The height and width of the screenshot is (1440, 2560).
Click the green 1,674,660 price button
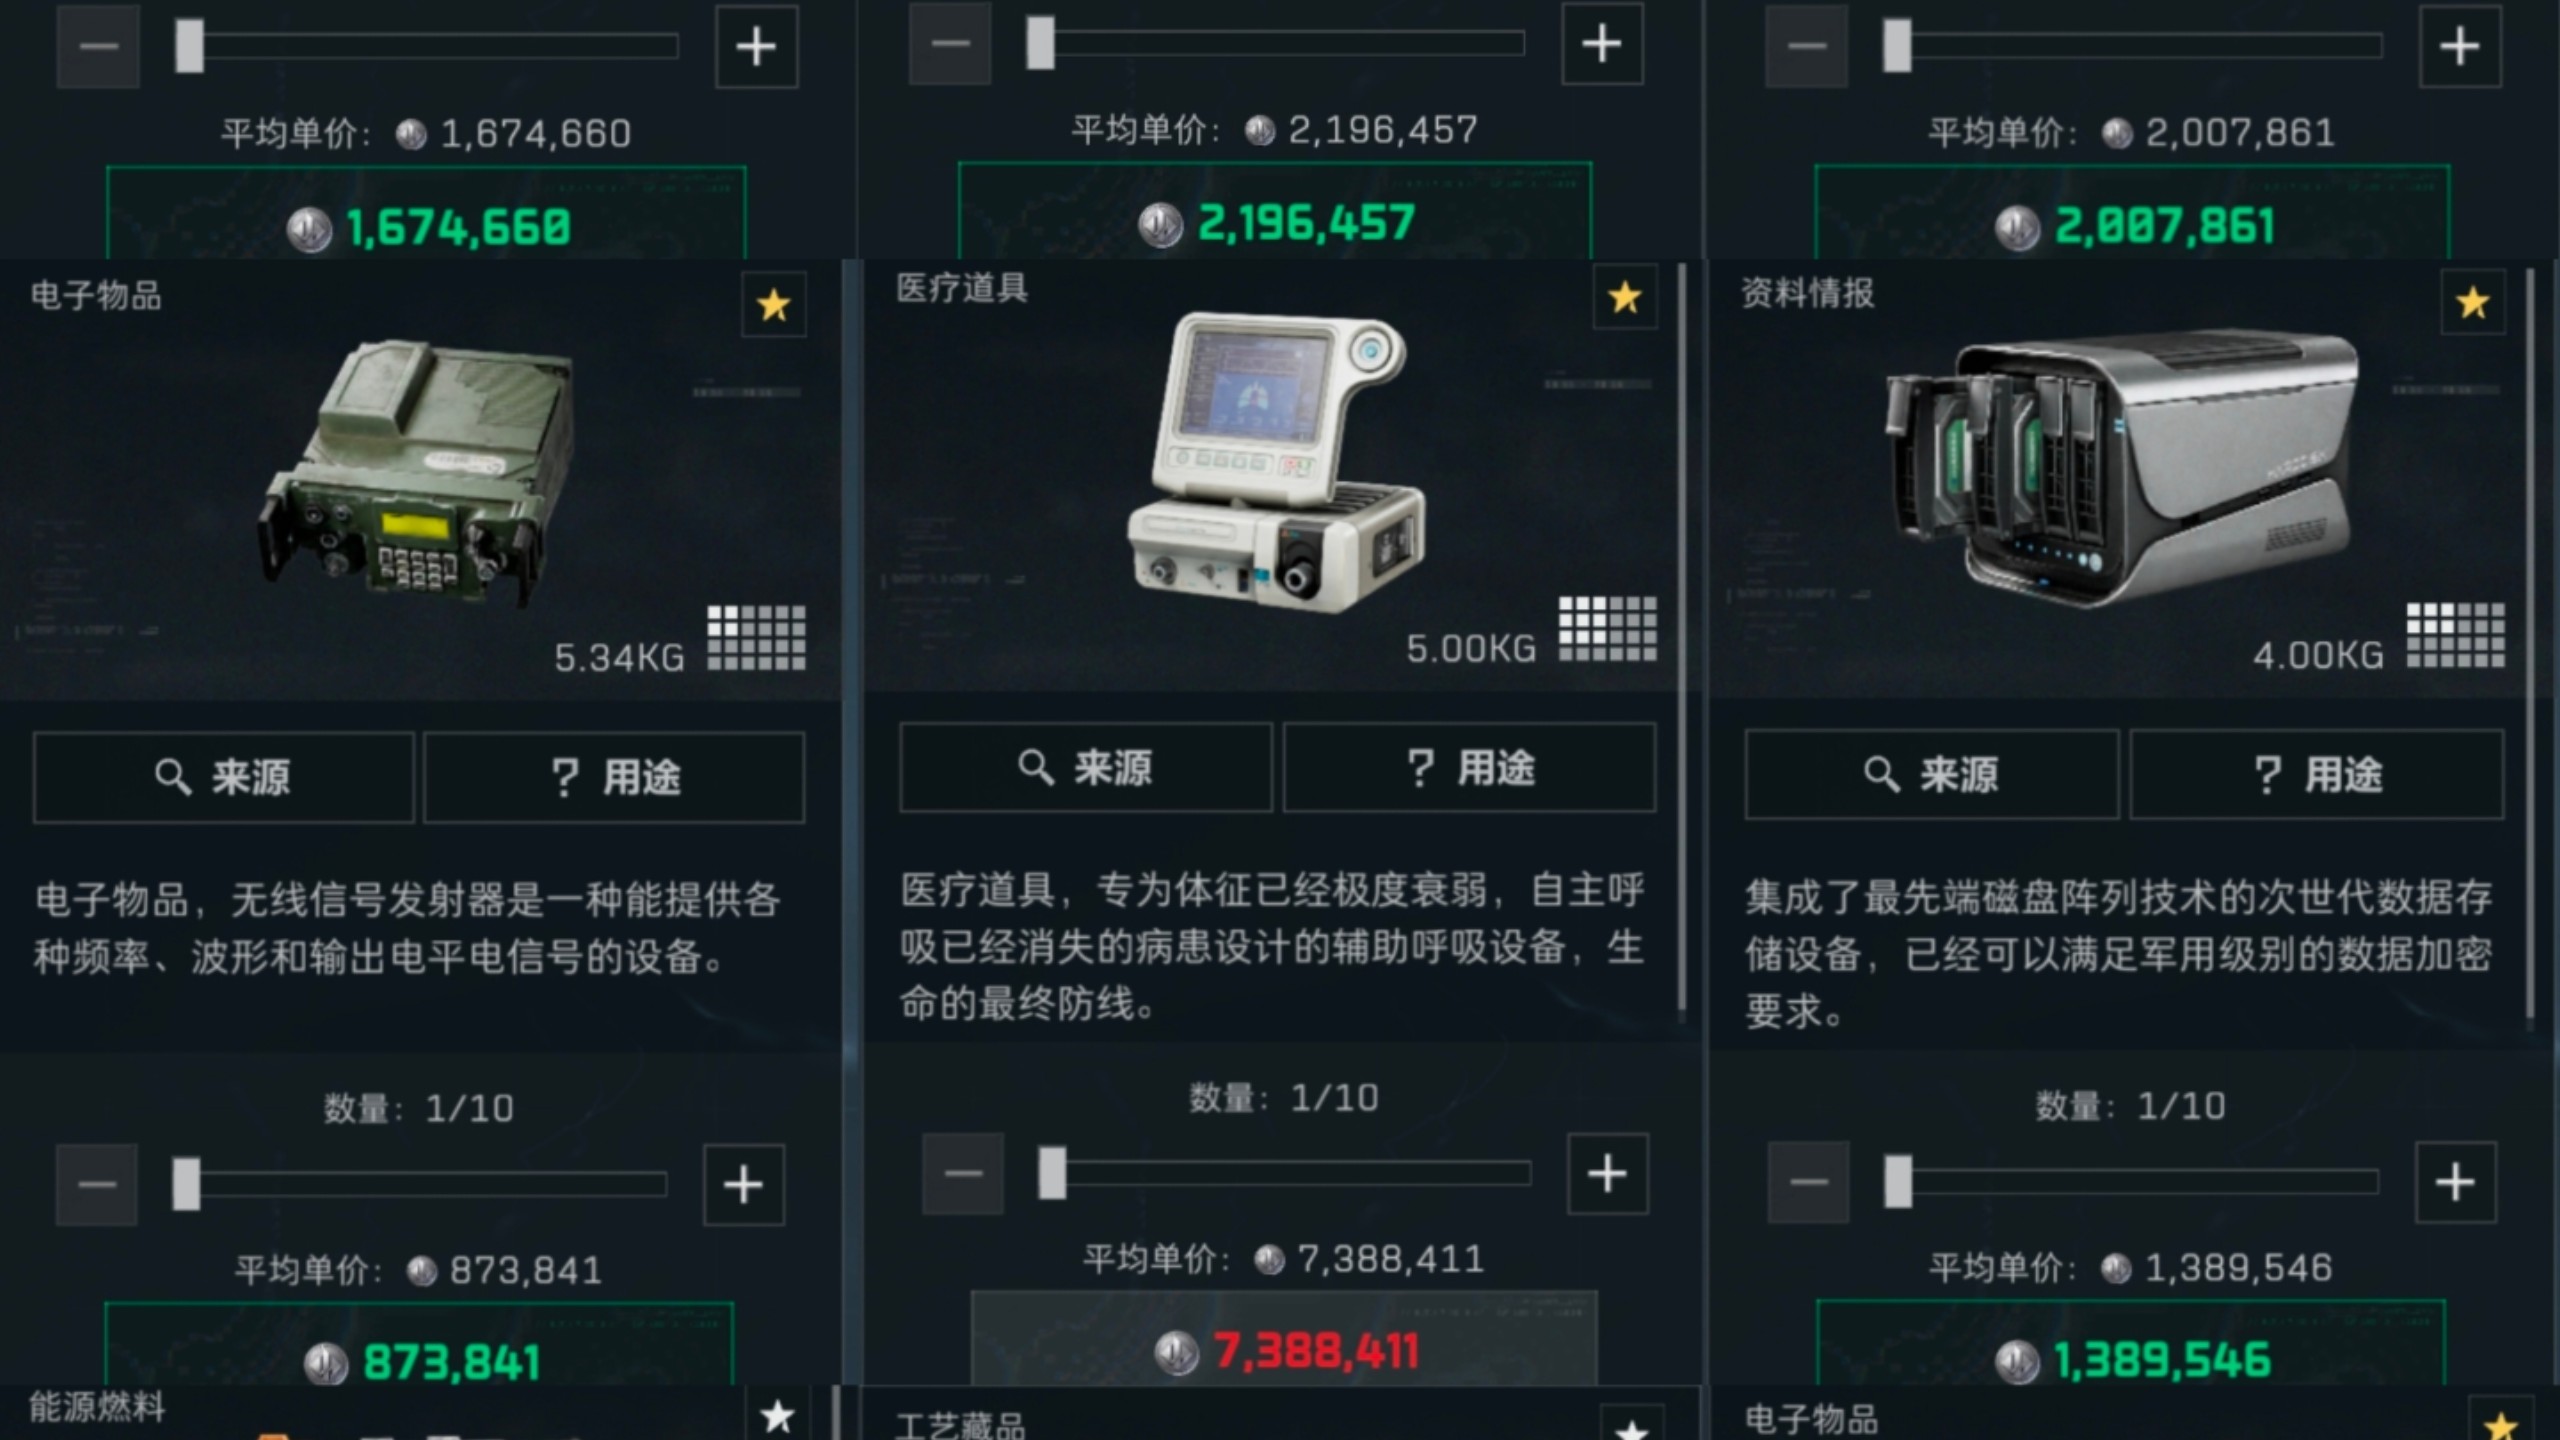click(x=427, y=214)
